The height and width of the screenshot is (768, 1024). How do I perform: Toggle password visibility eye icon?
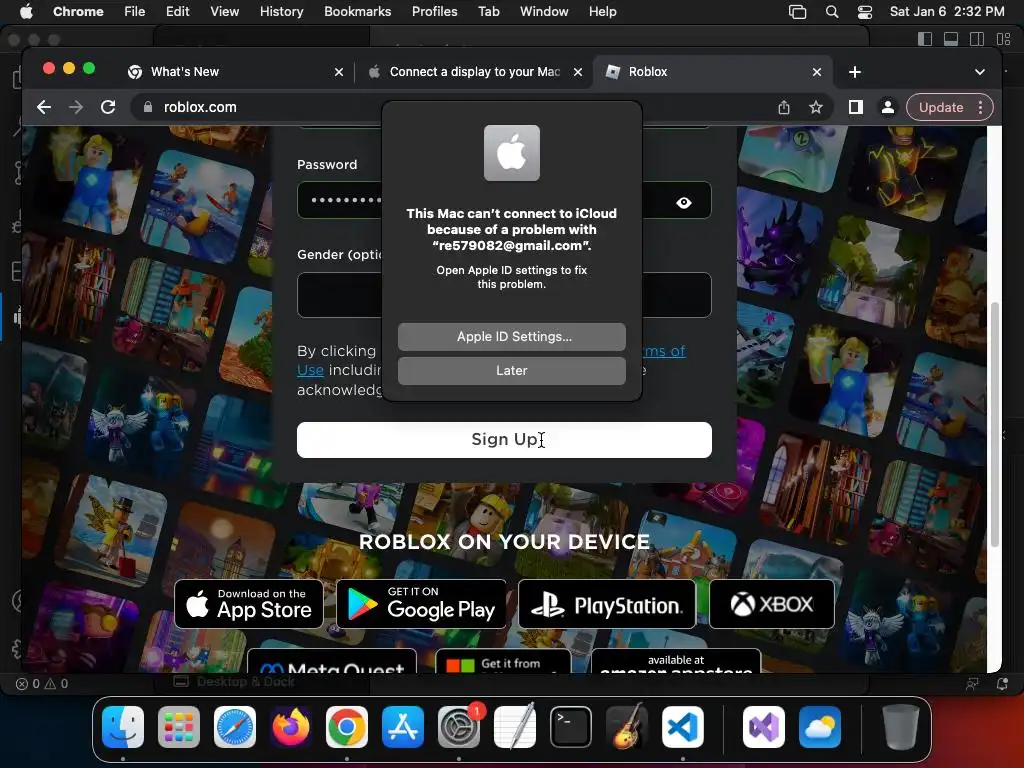click(x=683, y=202)
